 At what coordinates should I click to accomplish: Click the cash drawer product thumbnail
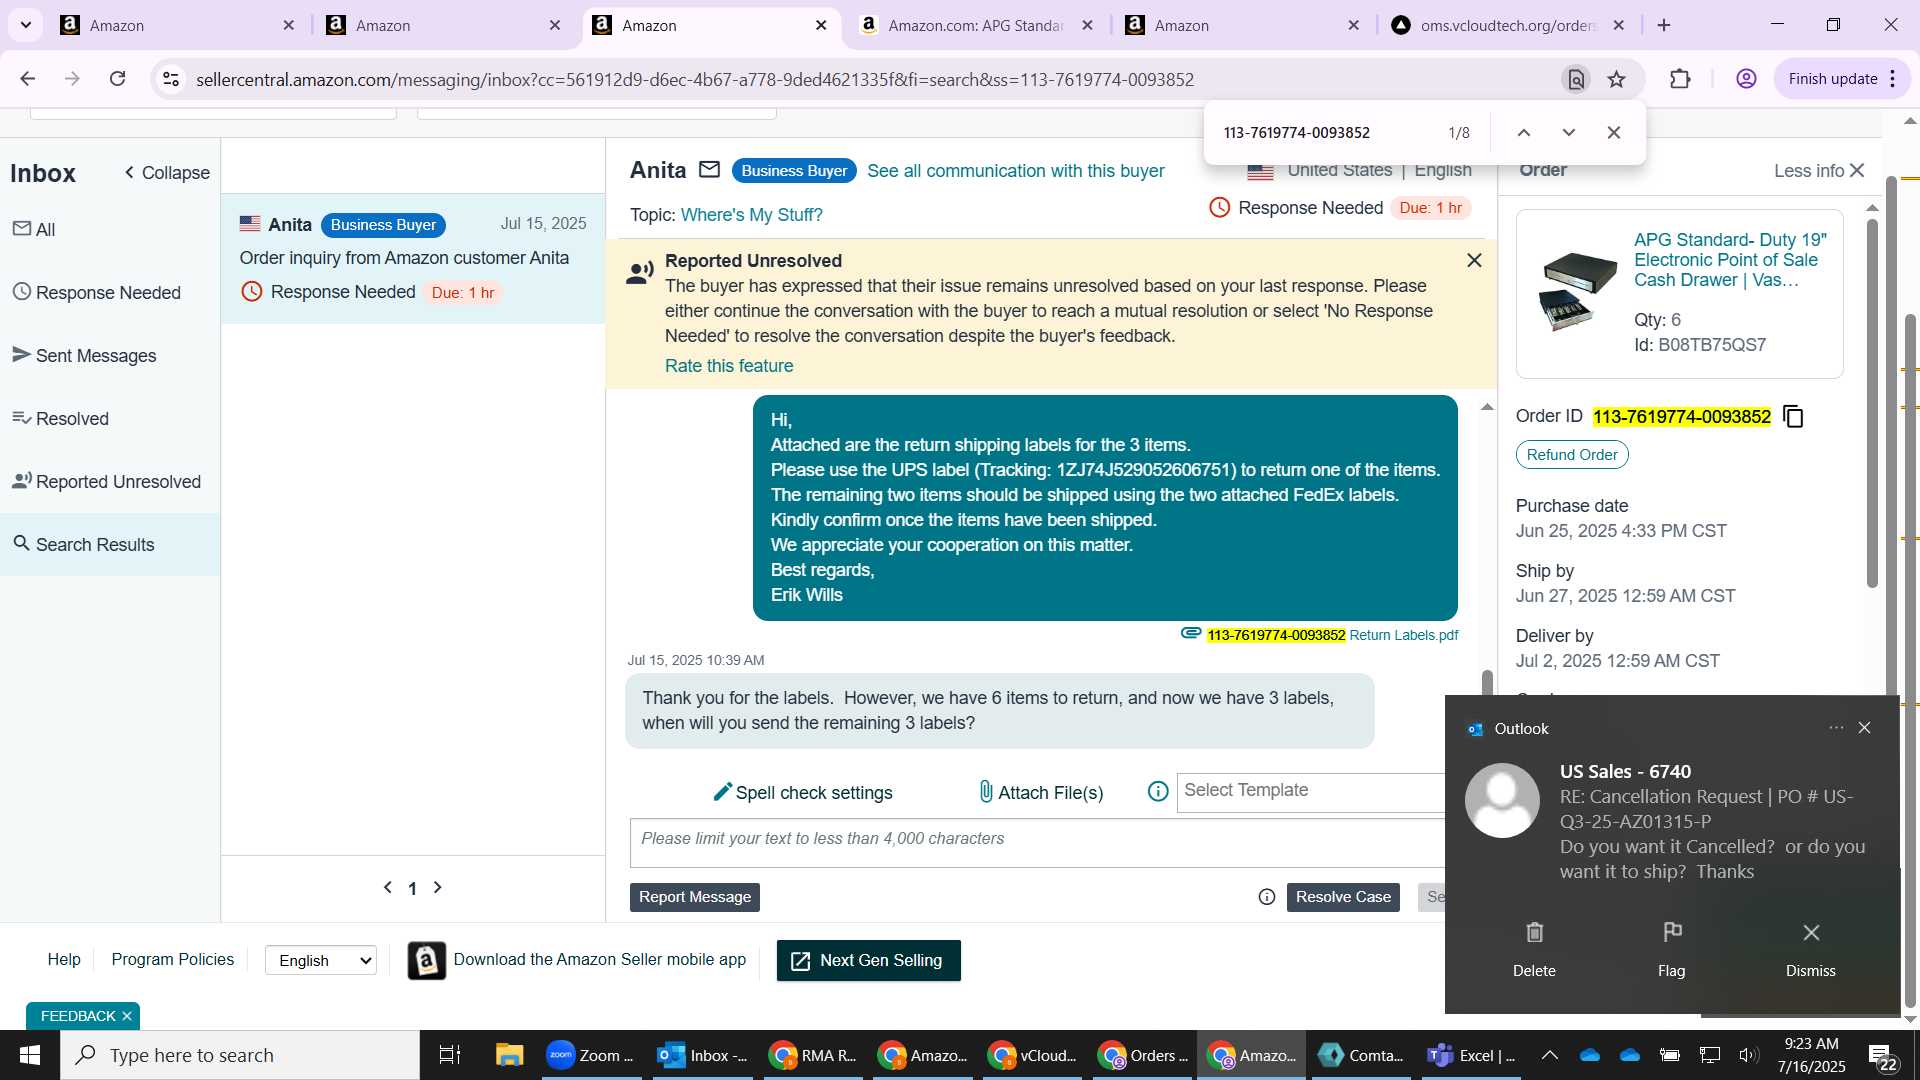[x=1578, y=291]
